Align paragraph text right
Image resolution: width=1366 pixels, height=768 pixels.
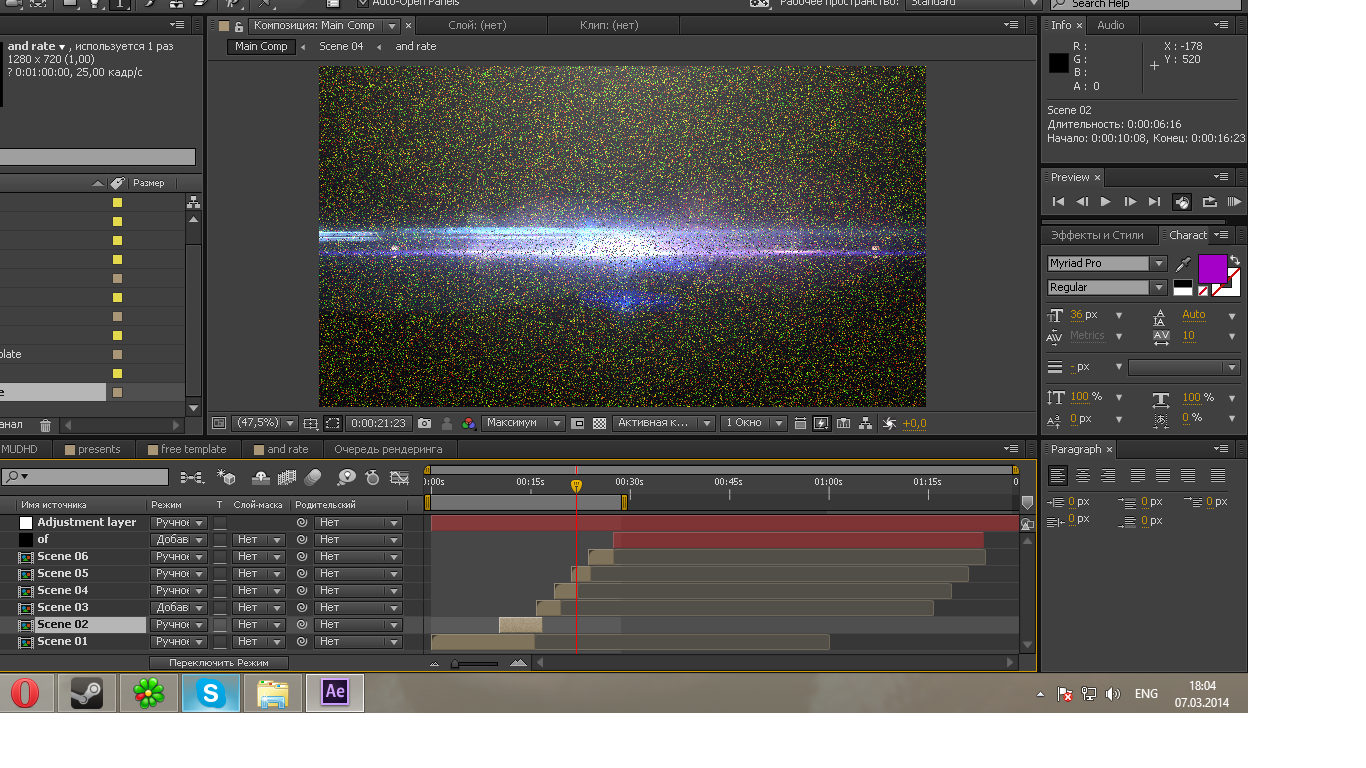(x=1108, y=476)
